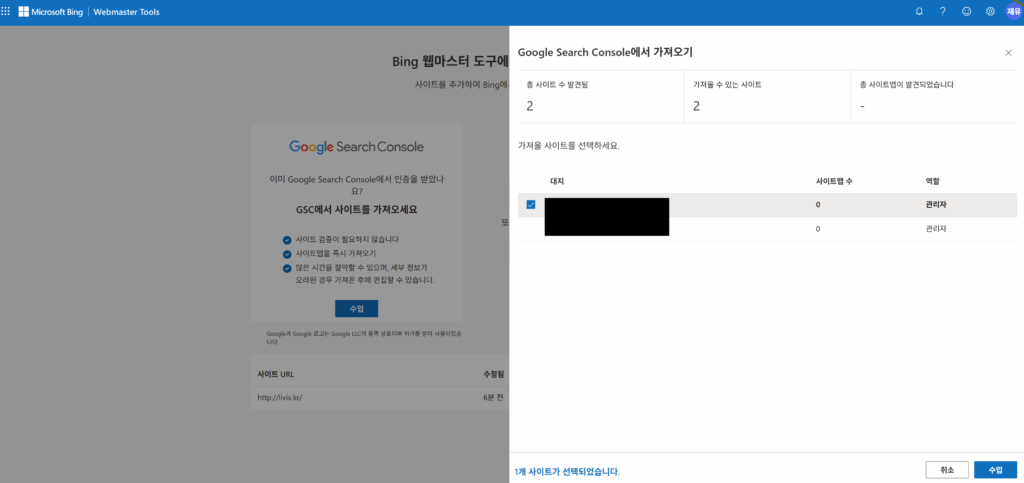Click the Google Search Console에서 가져오기 panel title
This screenshot has height=483, width=1024.
click(x=605, y=52)
